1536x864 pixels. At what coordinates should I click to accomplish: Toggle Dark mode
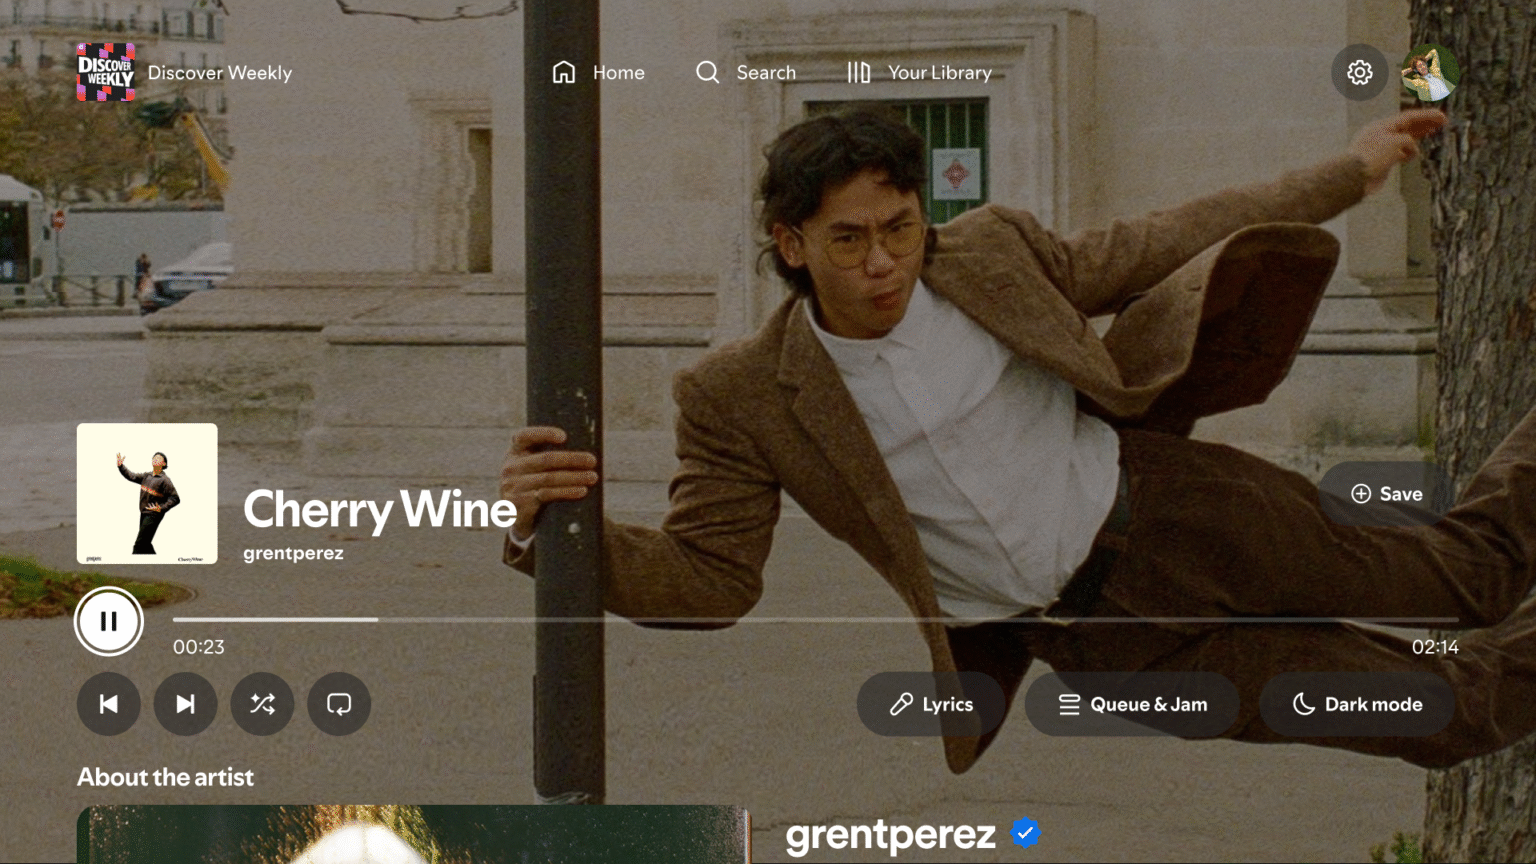[1356, 704]
